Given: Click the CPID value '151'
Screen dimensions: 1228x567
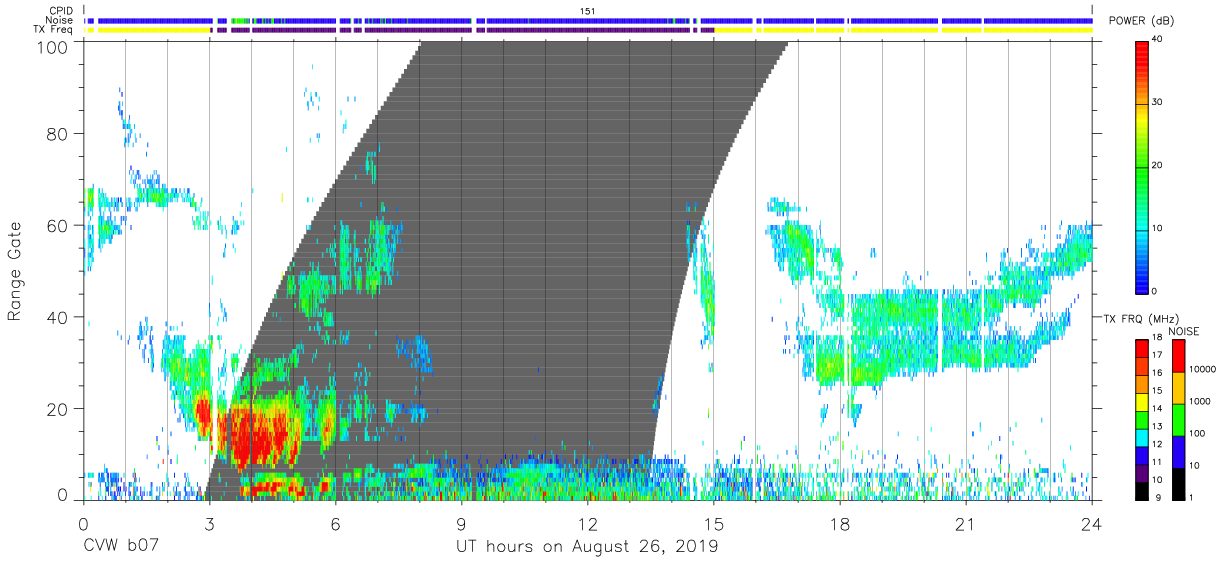Looking at the screenshot, I should pos(588,11).
